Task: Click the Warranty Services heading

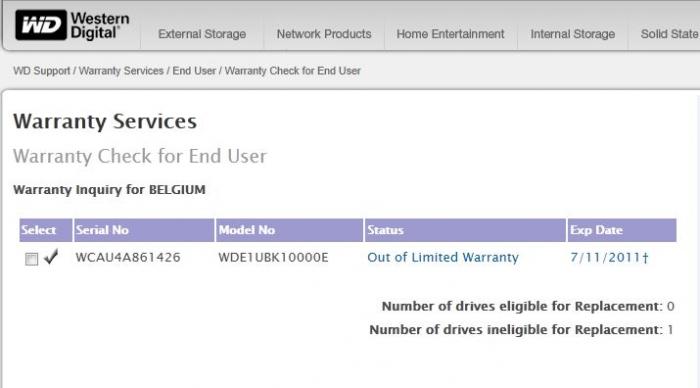Action: [105, 121]
